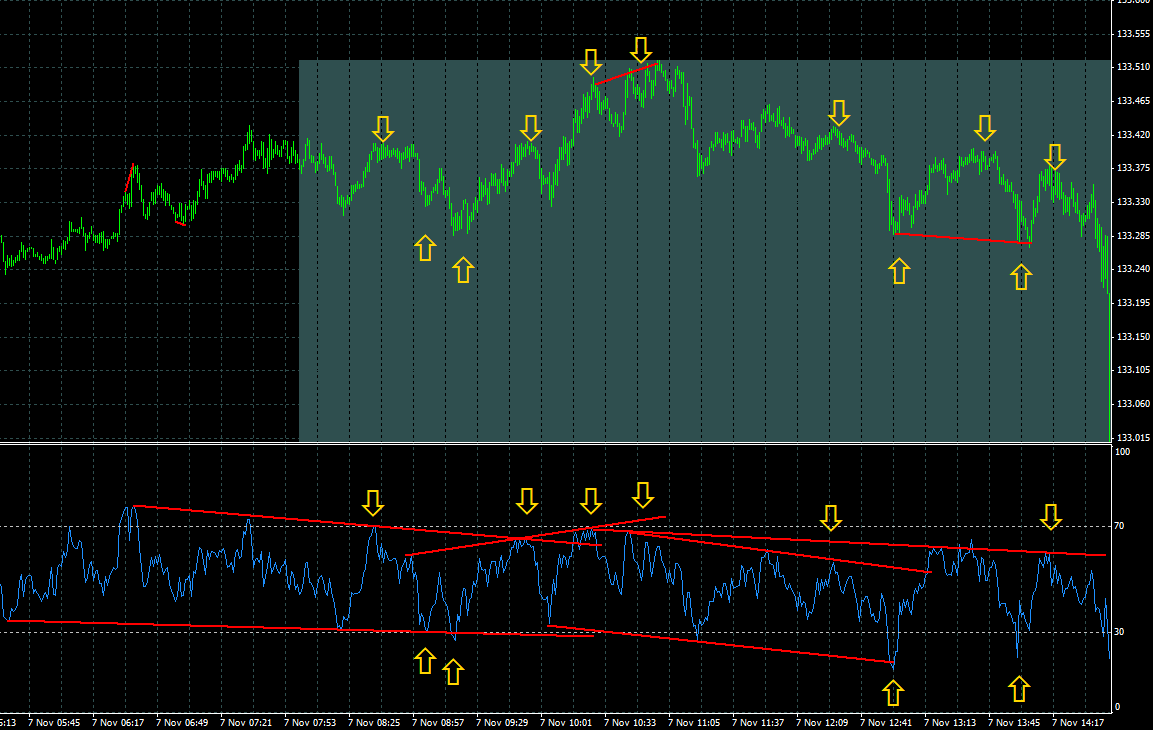Click the 7 Nov 10:01 time label
The height and width of the screenshot is (730, 1153).
pos(566,723)
